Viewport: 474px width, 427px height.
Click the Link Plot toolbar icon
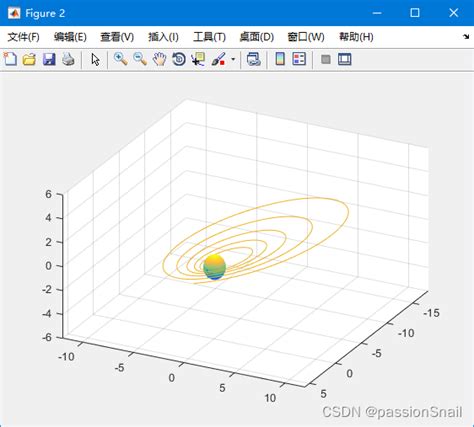pos(254,60)
